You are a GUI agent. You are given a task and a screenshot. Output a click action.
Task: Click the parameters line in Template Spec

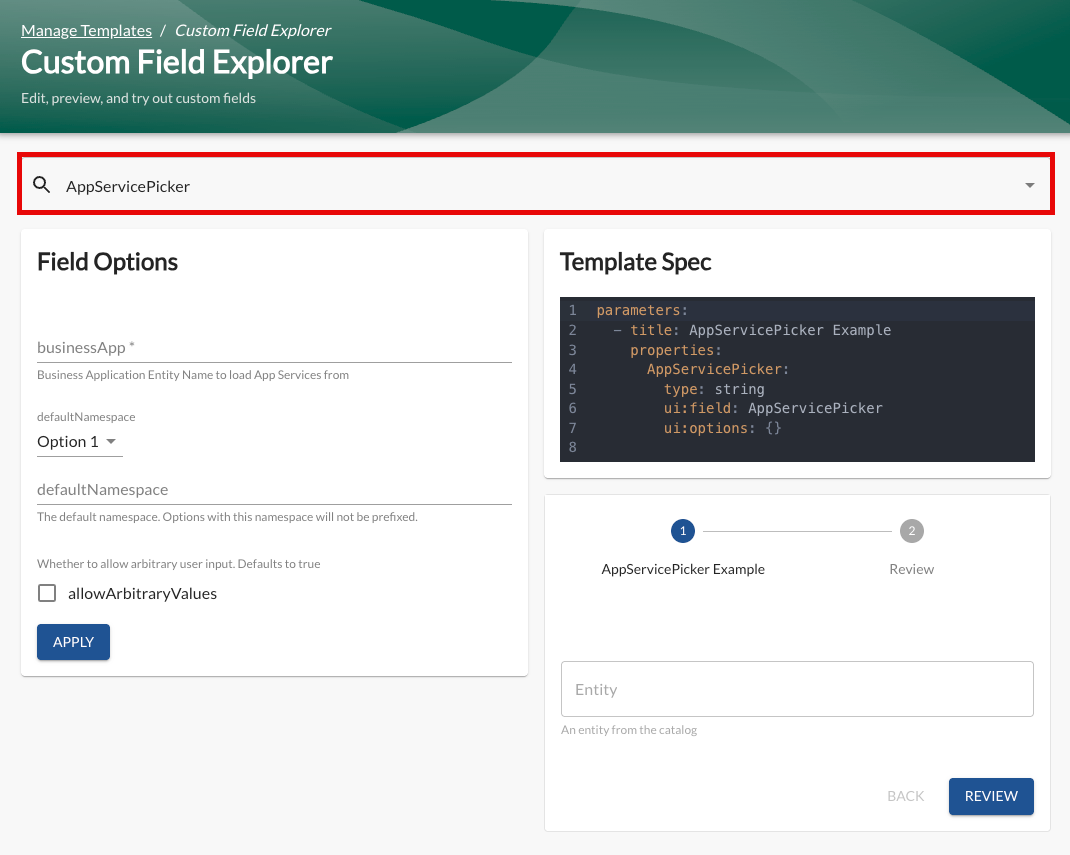642,311
